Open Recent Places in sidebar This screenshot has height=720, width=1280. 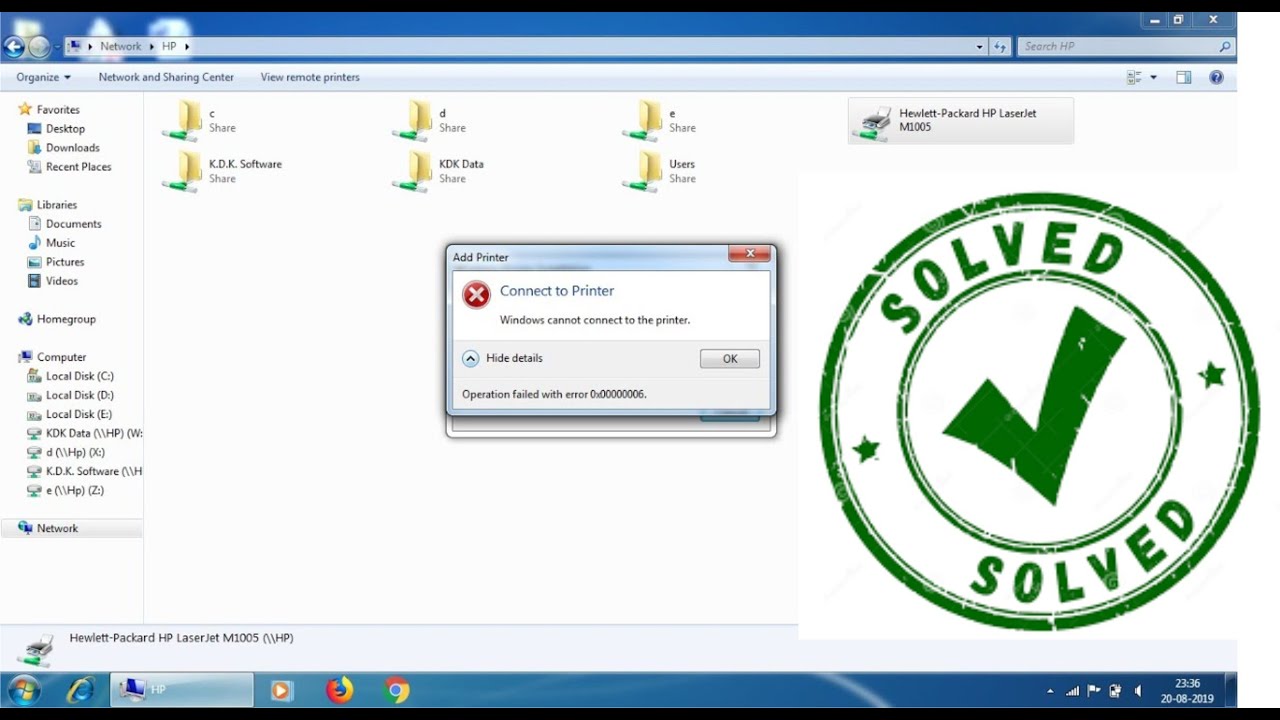click(78, 167)
